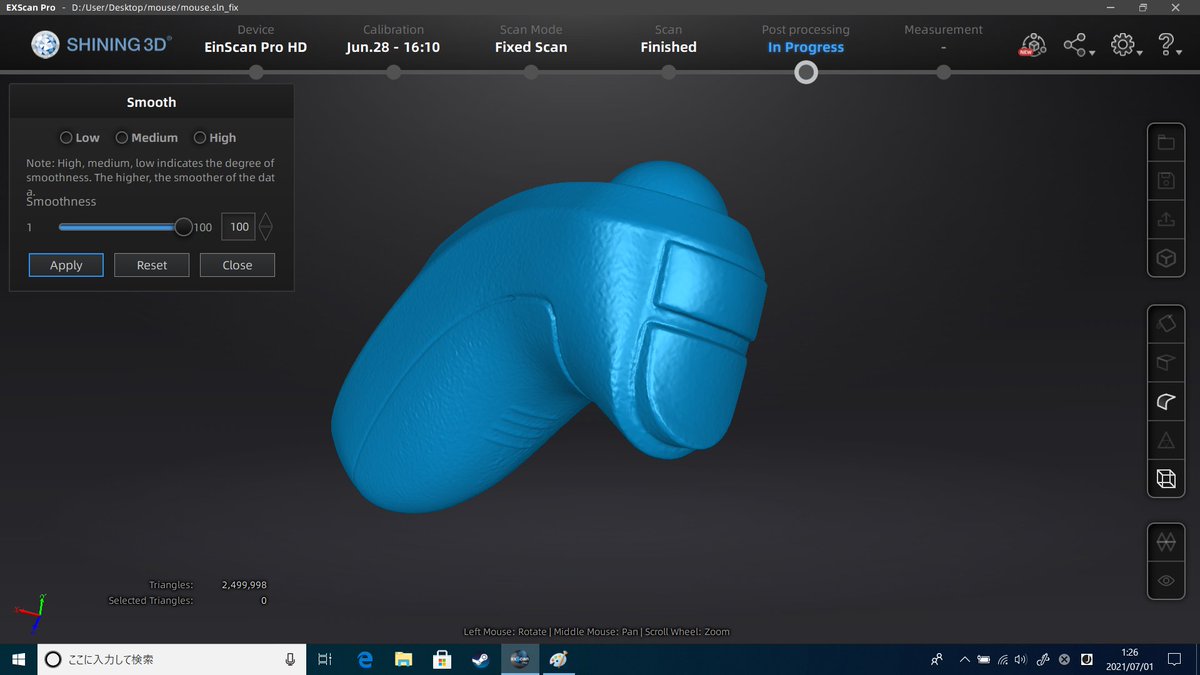Screen dimensions: 1200x675
Task: Open File Explorer from taskbar
Action: coord(403,659)
